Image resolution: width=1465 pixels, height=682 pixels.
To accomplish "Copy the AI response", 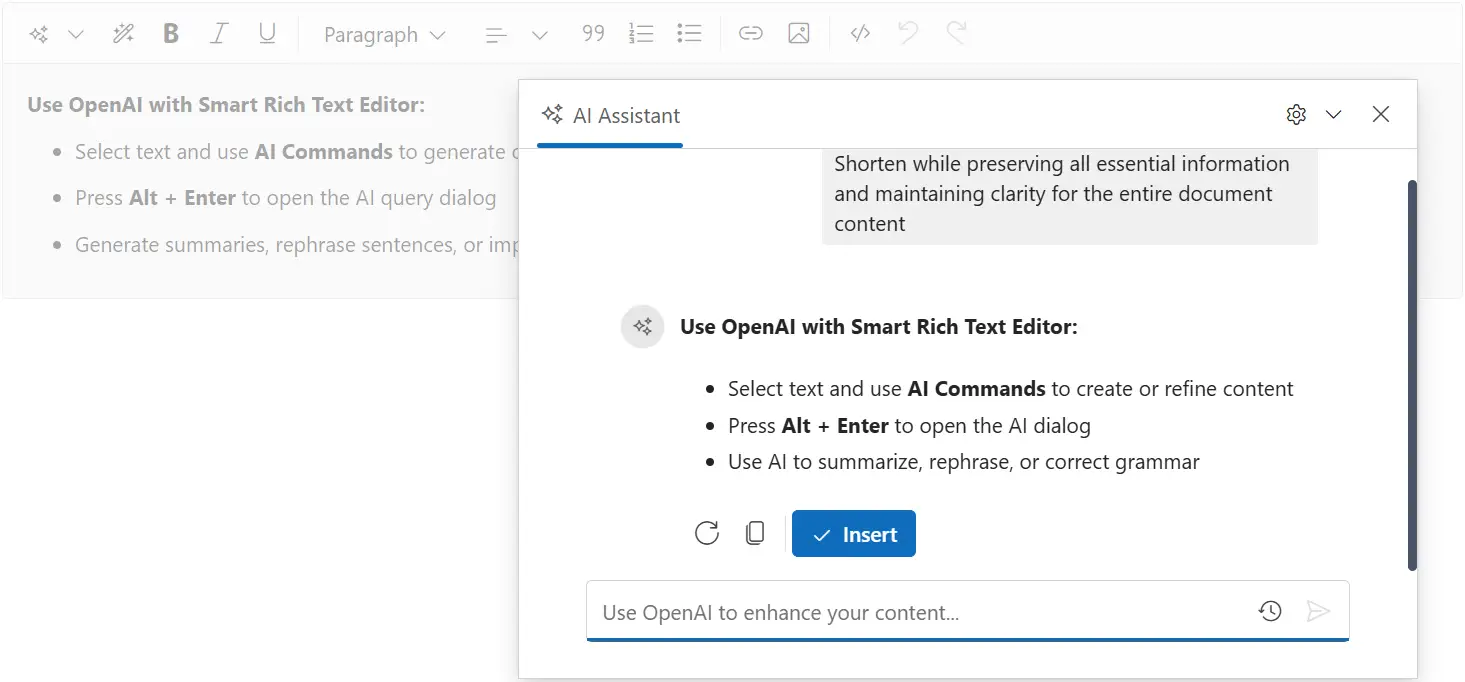I will pos(755,534).
